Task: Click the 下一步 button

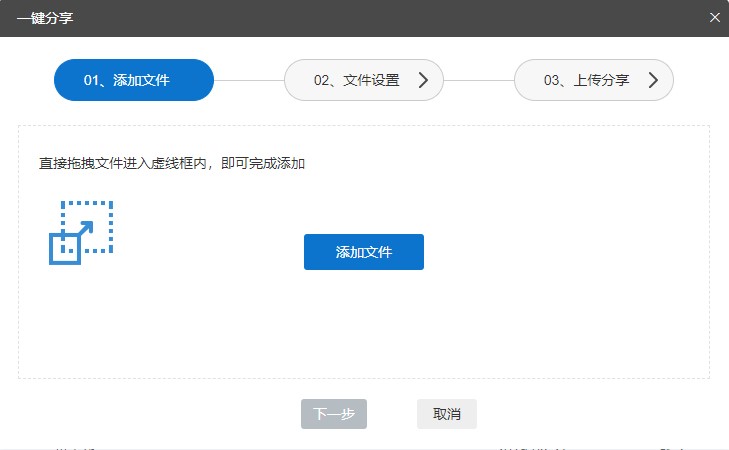Action: (334, 414)
